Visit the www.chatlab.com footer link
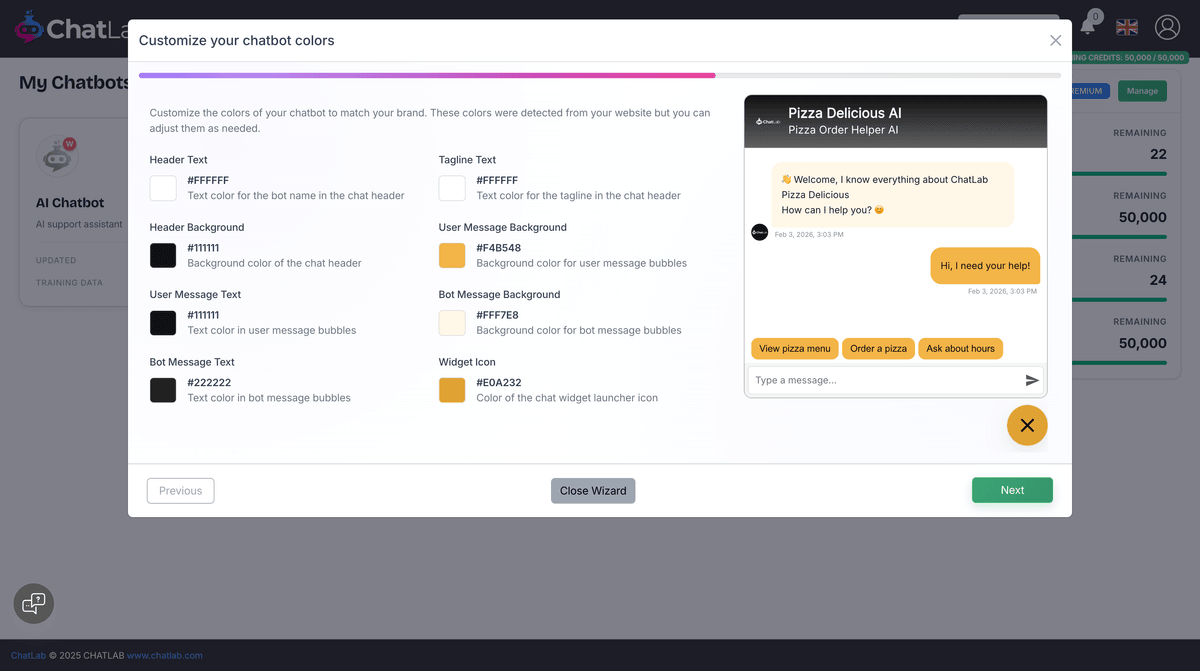The height and width of the screenshot is (671, 1200). (163, 655)
